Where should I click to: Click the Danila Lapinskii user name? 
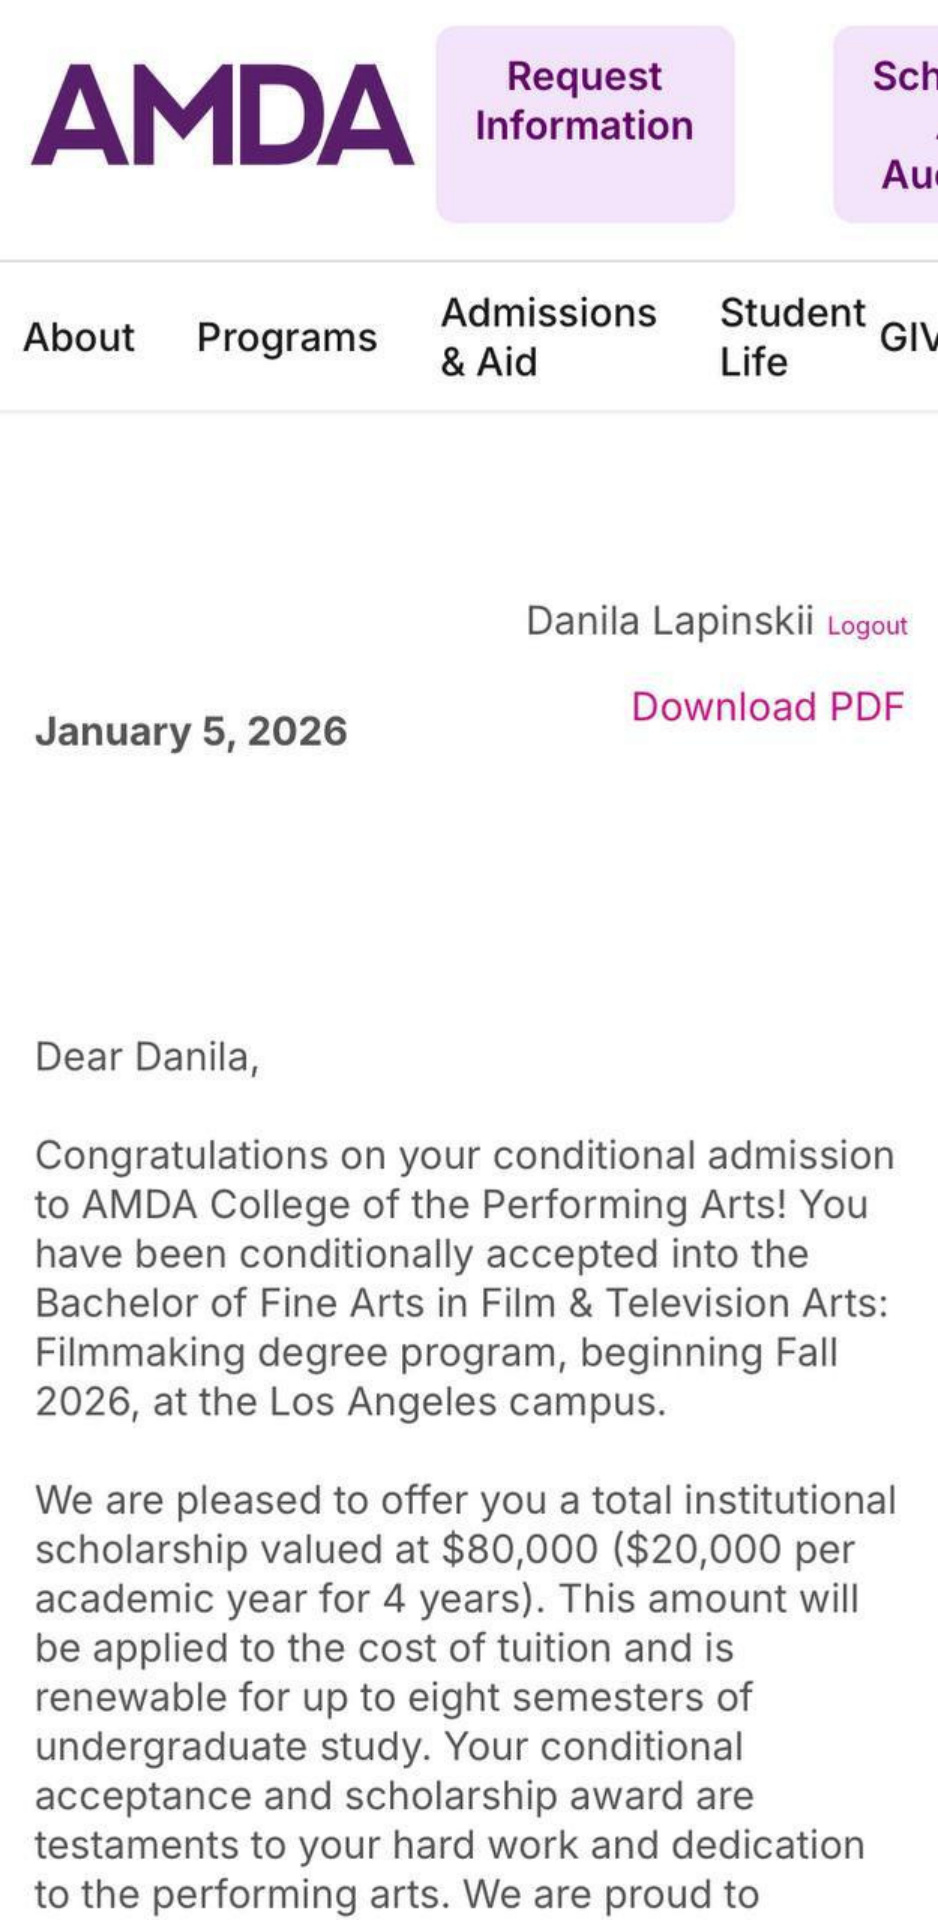[x=670, y=621]
